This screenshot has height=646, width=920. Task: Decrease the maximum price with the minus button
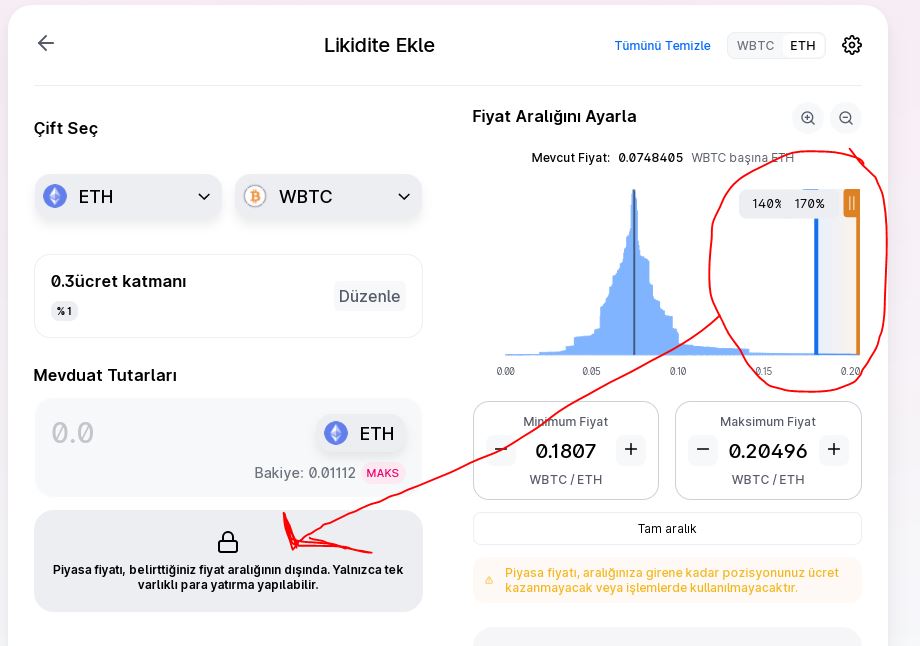[x=703, y=450]
